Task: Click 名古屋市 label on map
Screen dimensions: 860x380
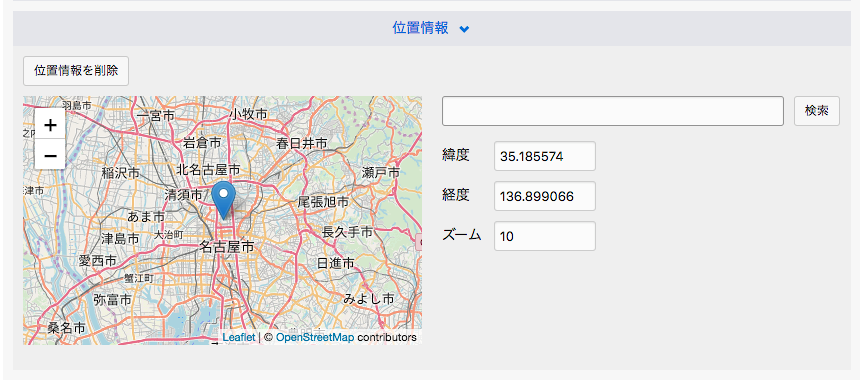Action: 227,247
